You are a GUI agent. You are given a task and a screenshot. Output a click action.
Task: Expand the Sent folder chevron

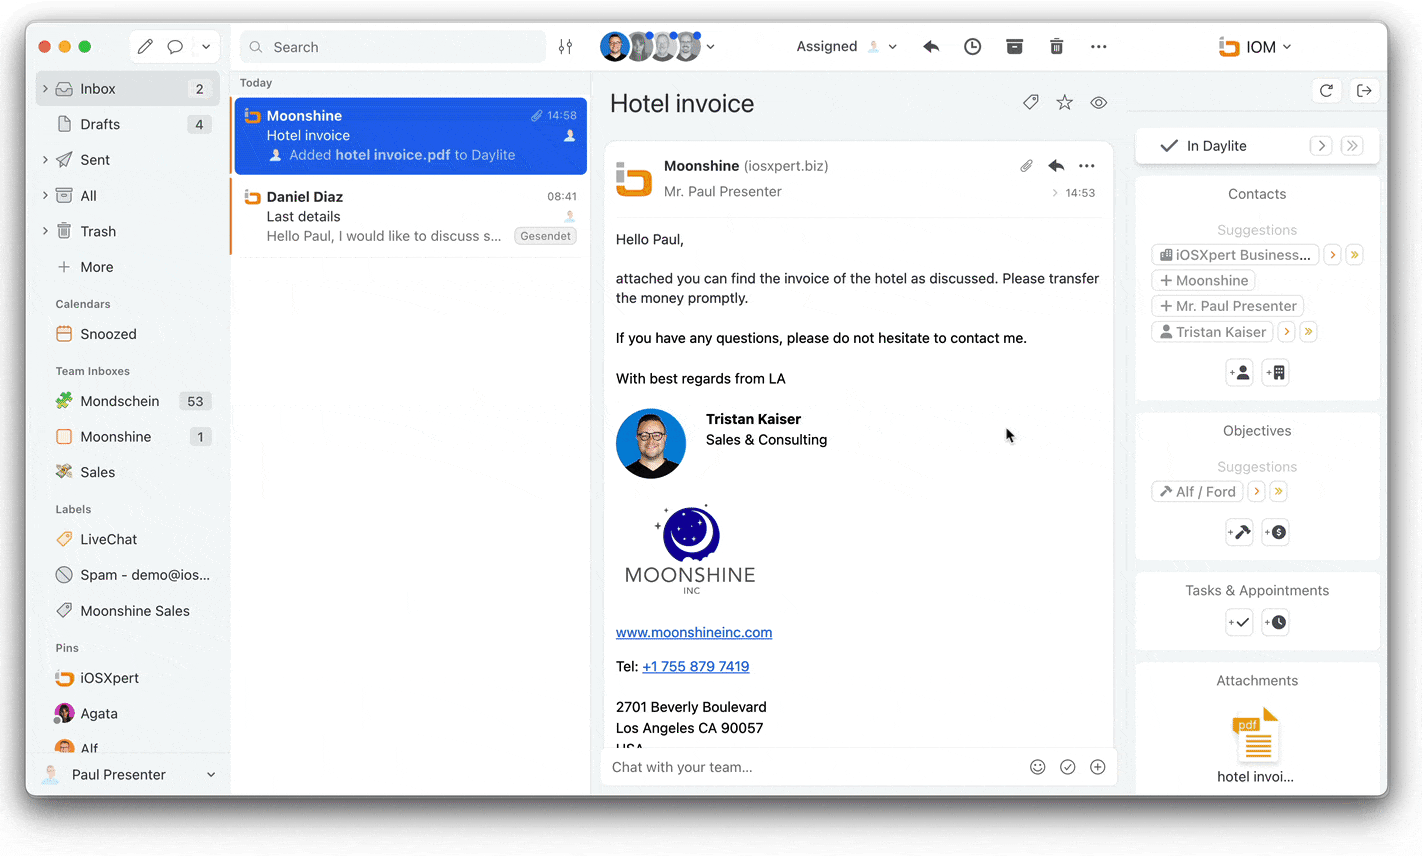(44, 160)
